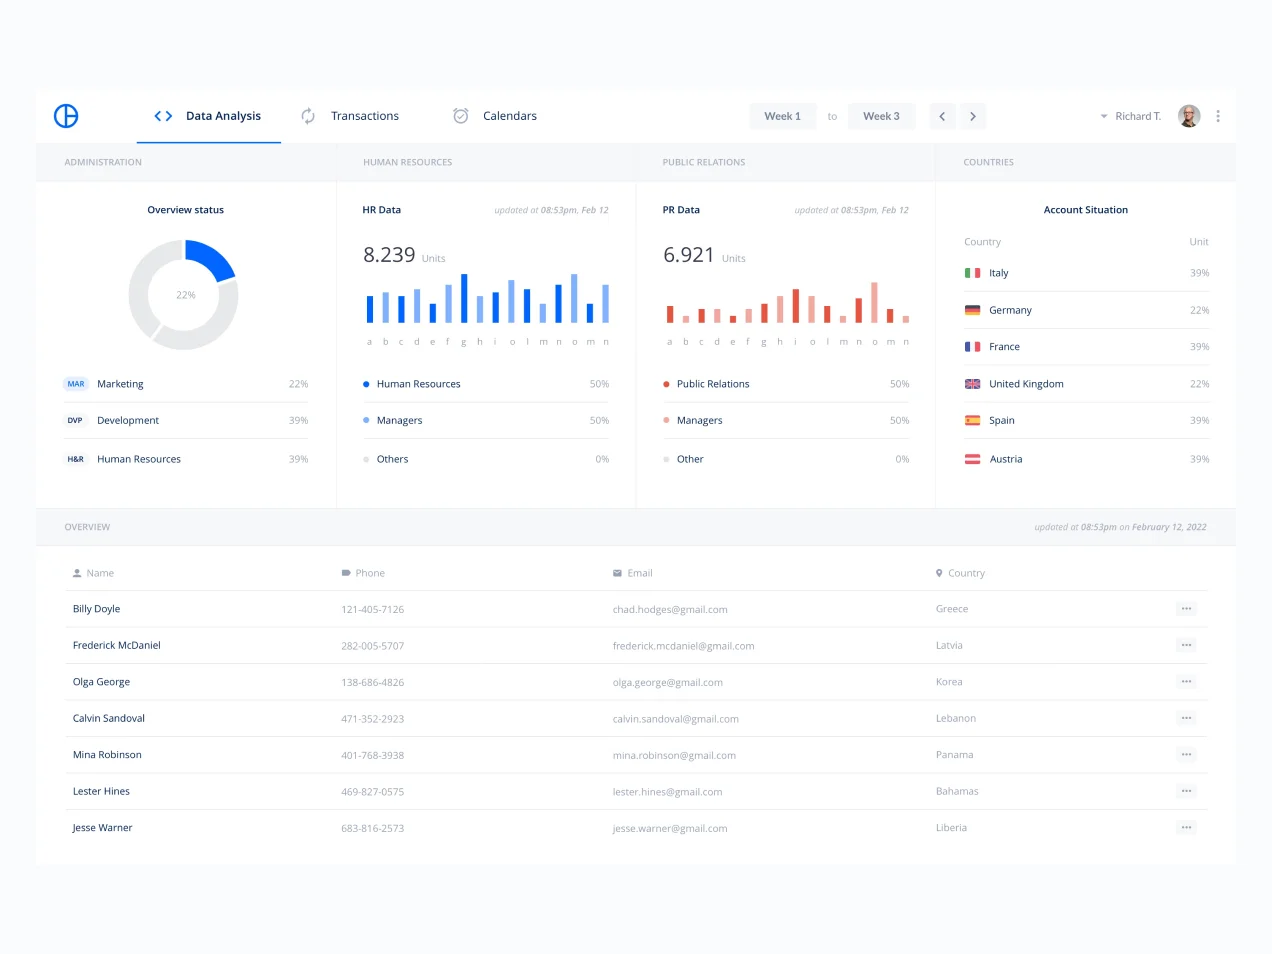Select the HUMAN RESOURCES section header
This screenshot has width=1272, height=954.
pyautogui.click(x=408, y=162)
